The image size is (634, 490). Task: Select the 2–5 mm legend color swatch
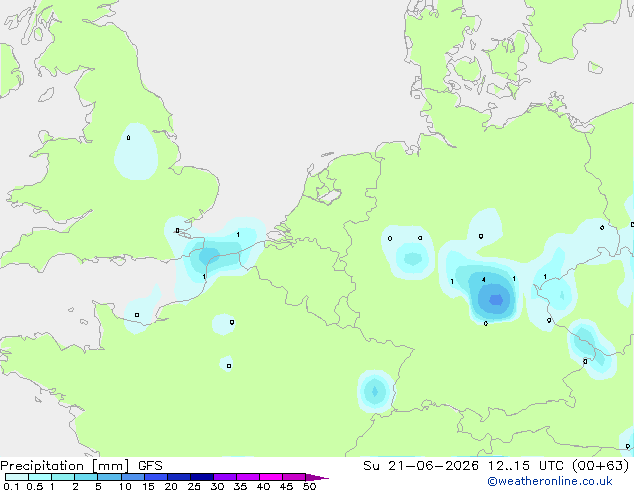coord(86,477)
